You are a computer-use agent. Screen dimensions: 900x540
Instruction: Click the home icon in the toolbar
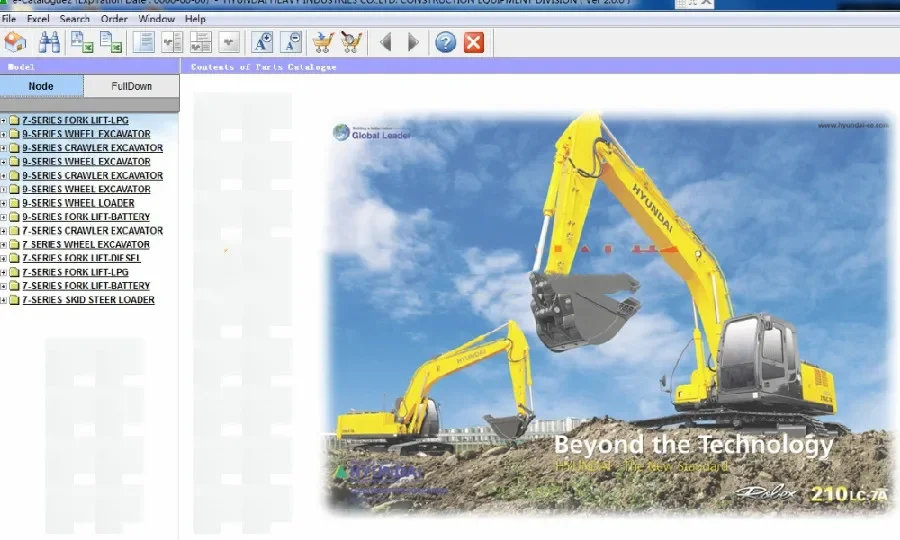coord(15,42)
